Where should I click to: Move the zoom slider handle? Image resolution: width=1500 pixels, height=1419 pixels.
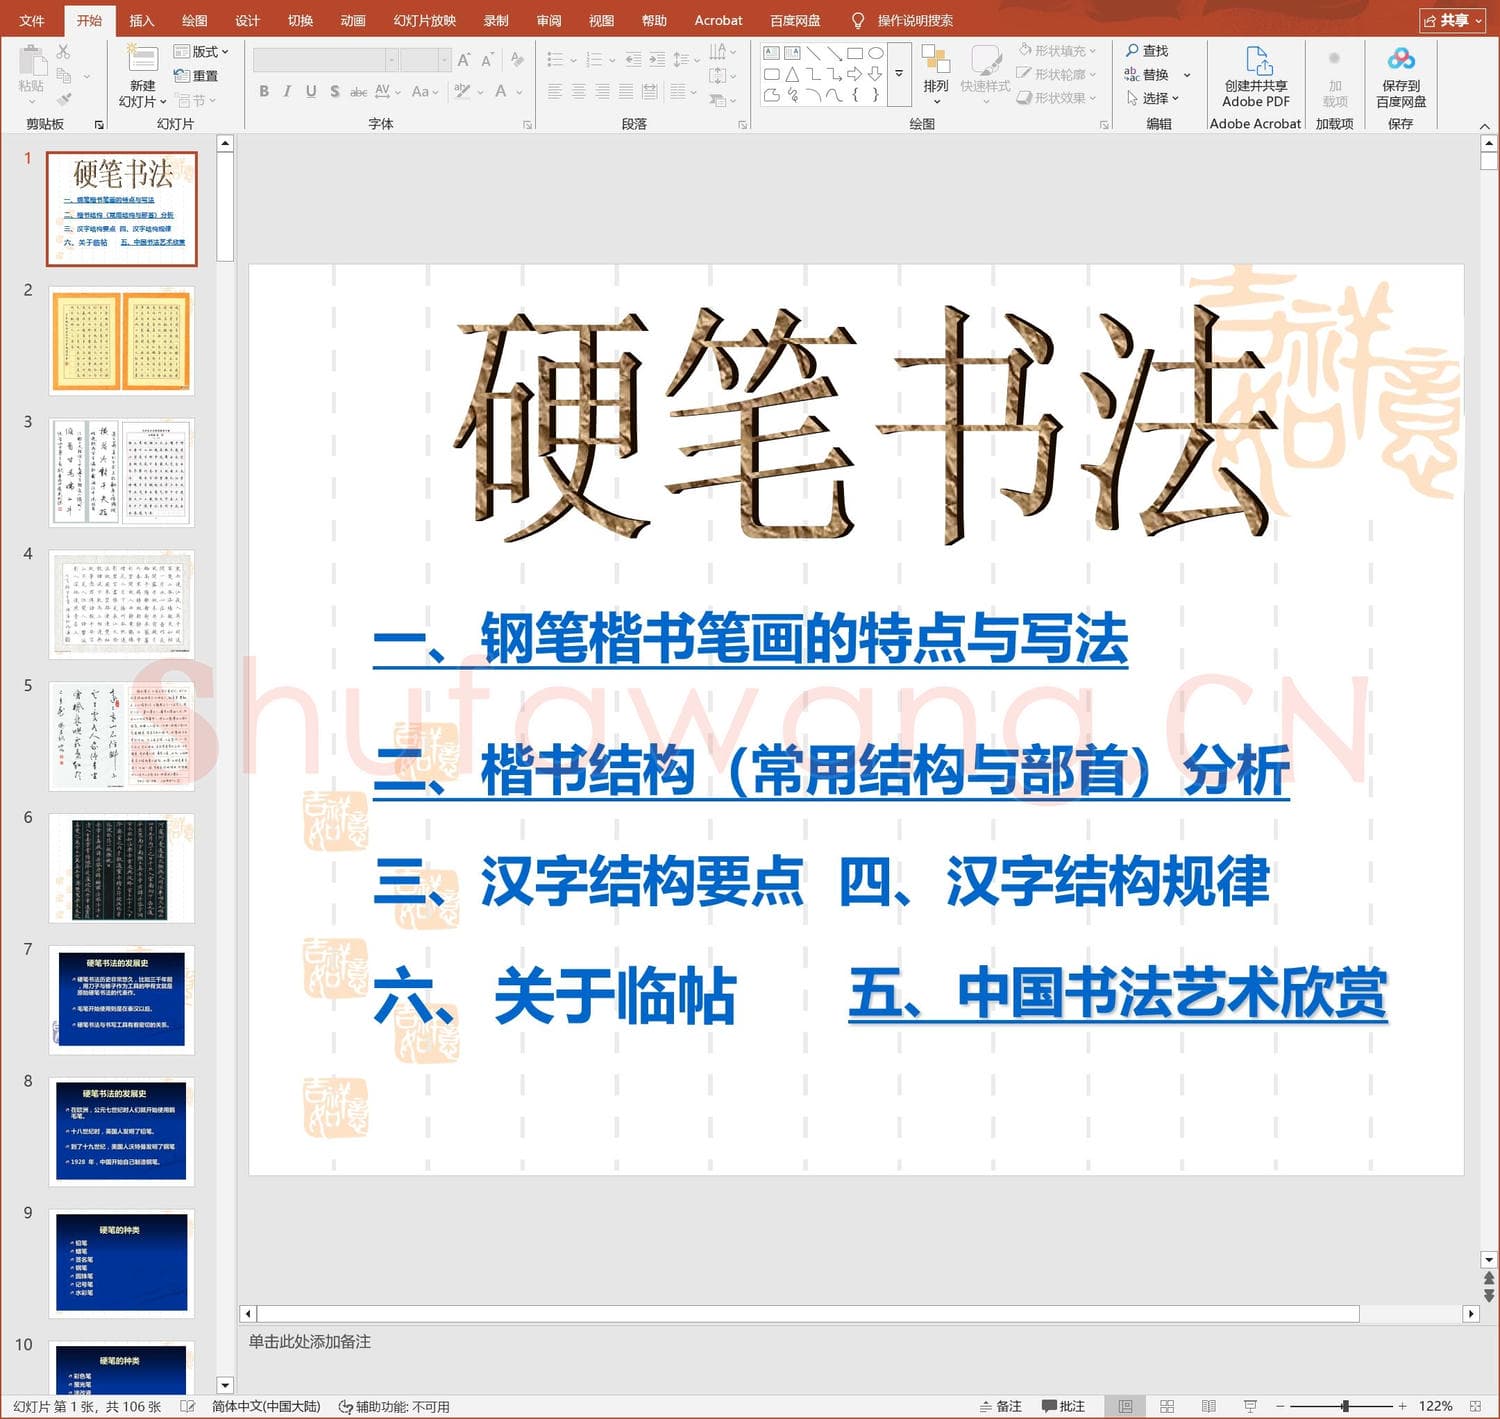pos(1345,1406)
